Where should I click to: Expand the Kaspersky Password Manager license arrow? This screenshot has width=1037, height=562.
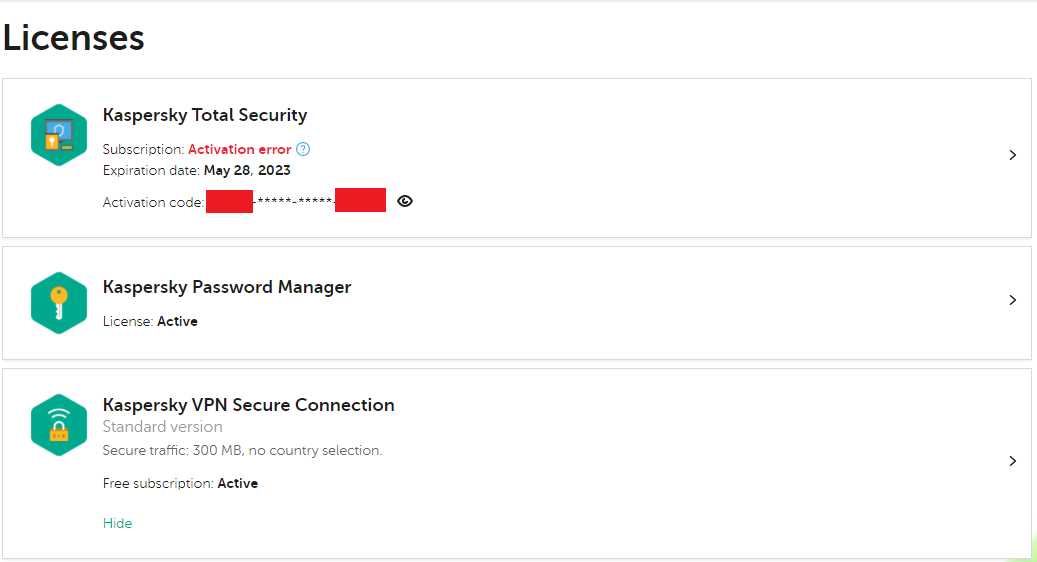(1012, 300)
